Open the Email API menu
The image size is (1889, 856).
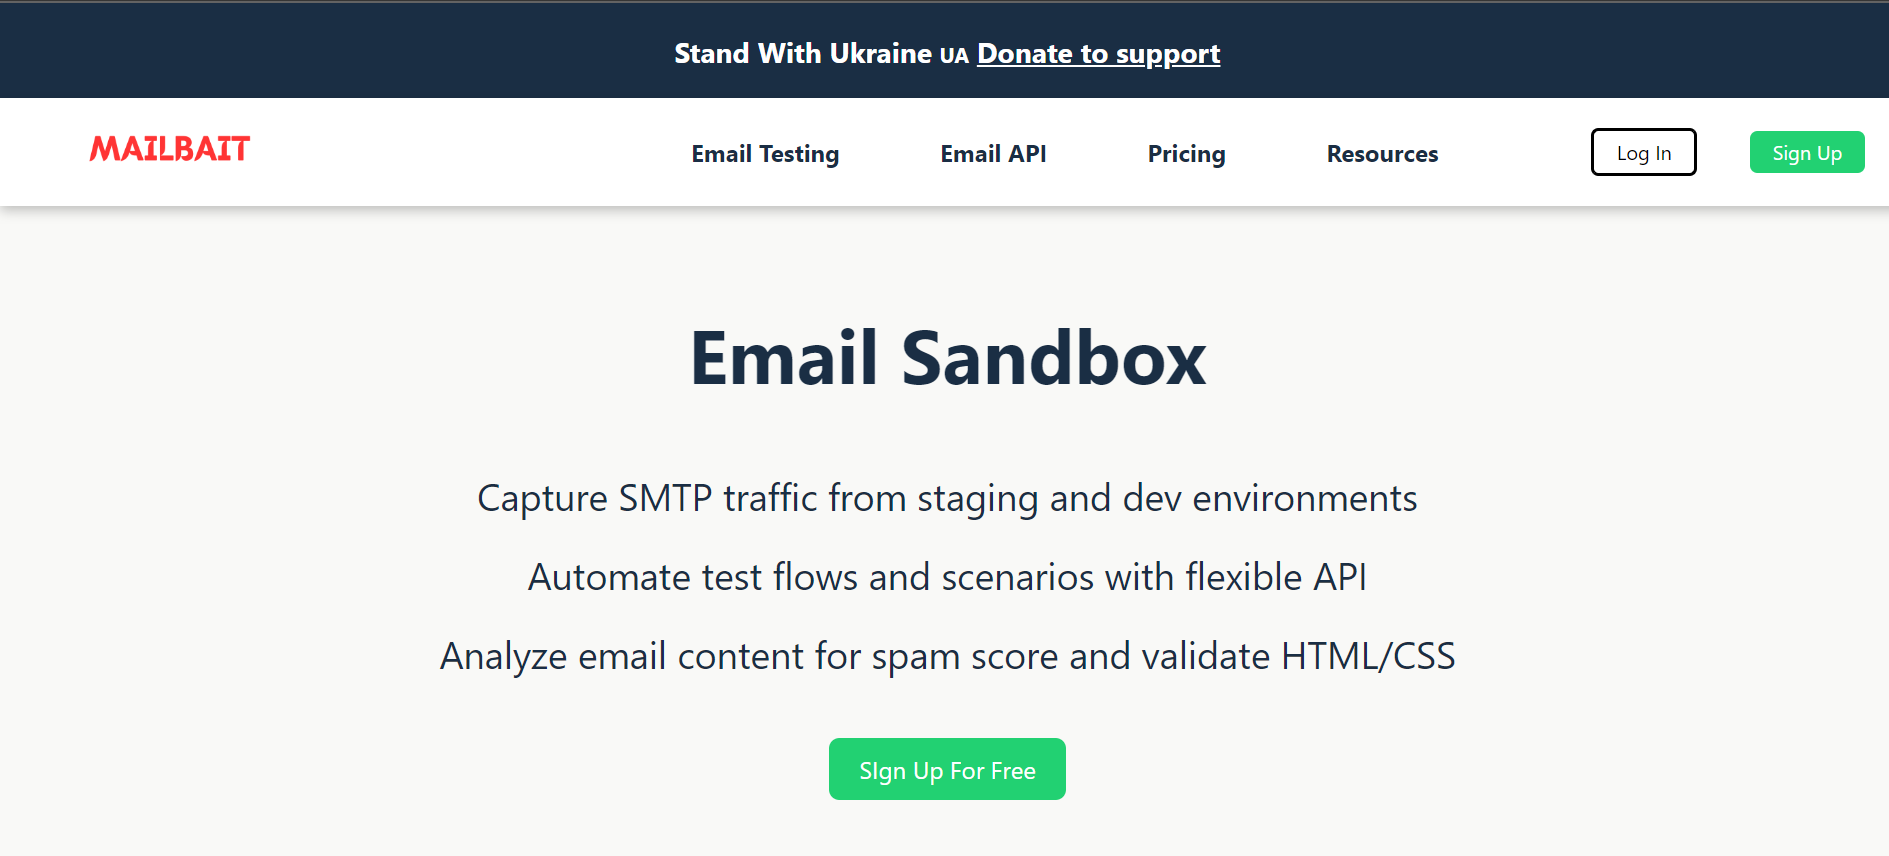[x=993, y=154]
